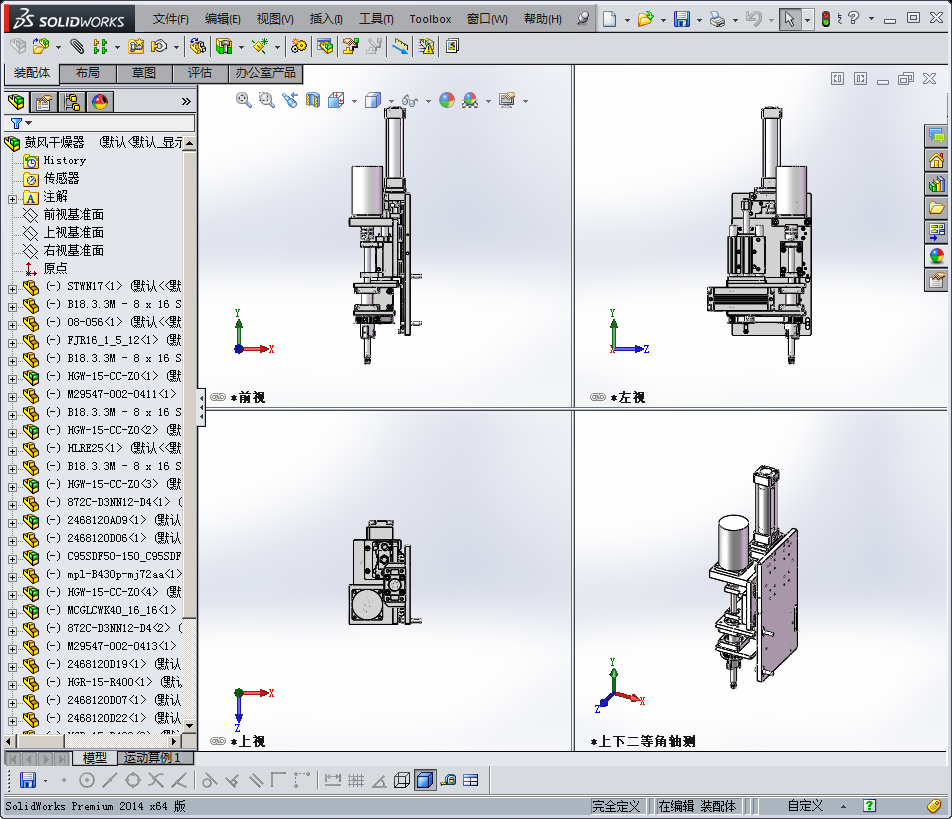952x819 pixels.
Task: Open the 文件(F) menu
Action: click(171, 19)
